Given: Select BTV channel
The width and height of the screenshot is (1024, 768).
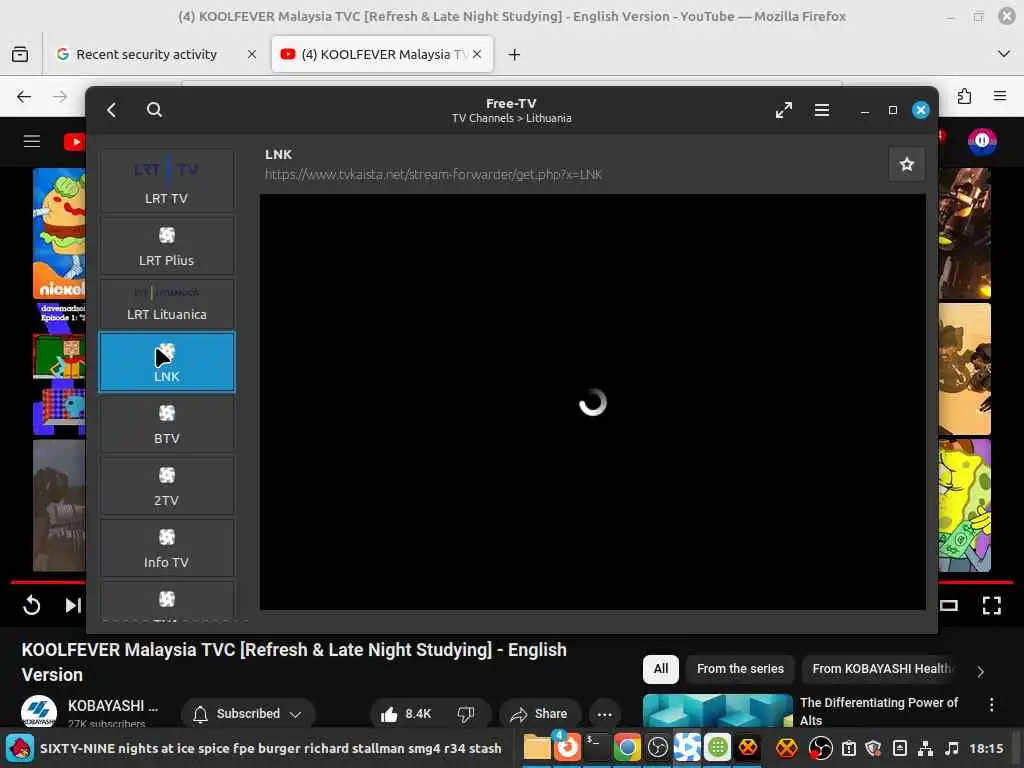Looking at the screenshot, I should [x=167, y=424].
